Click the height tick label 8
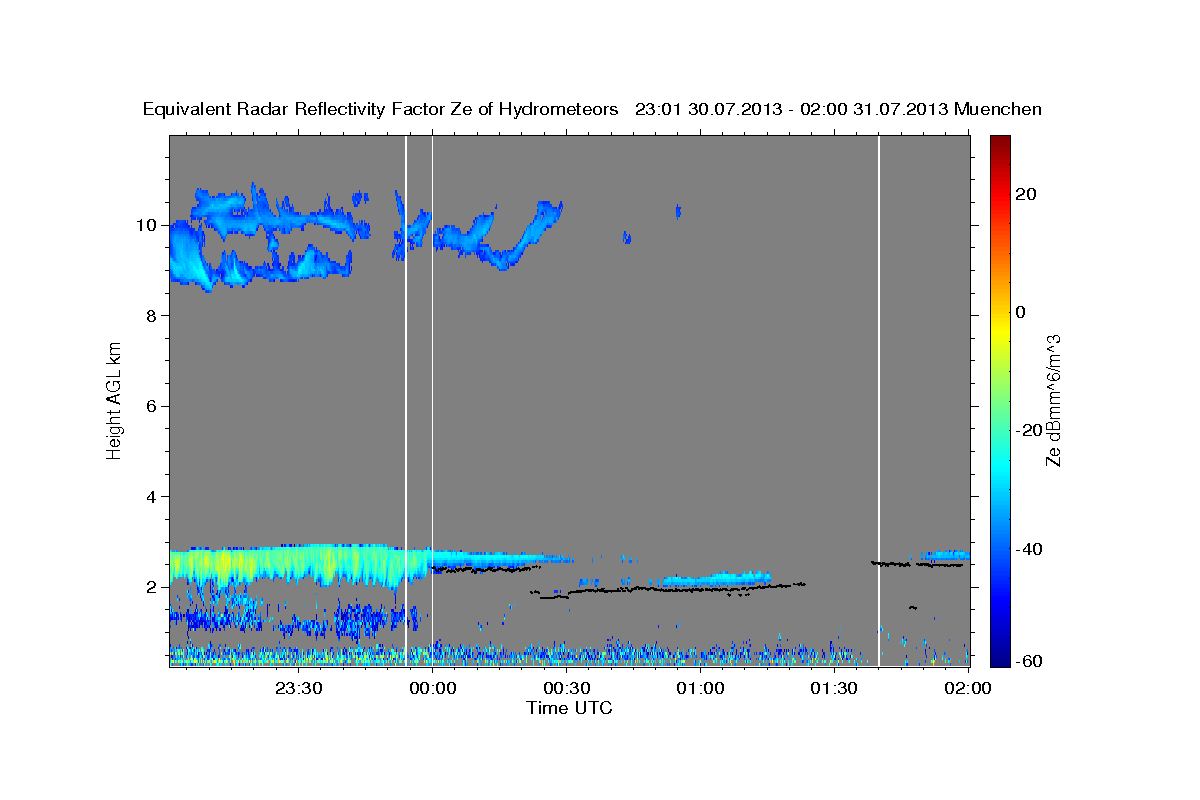Viewport: 1200px width, 800px height. [151, 316]
